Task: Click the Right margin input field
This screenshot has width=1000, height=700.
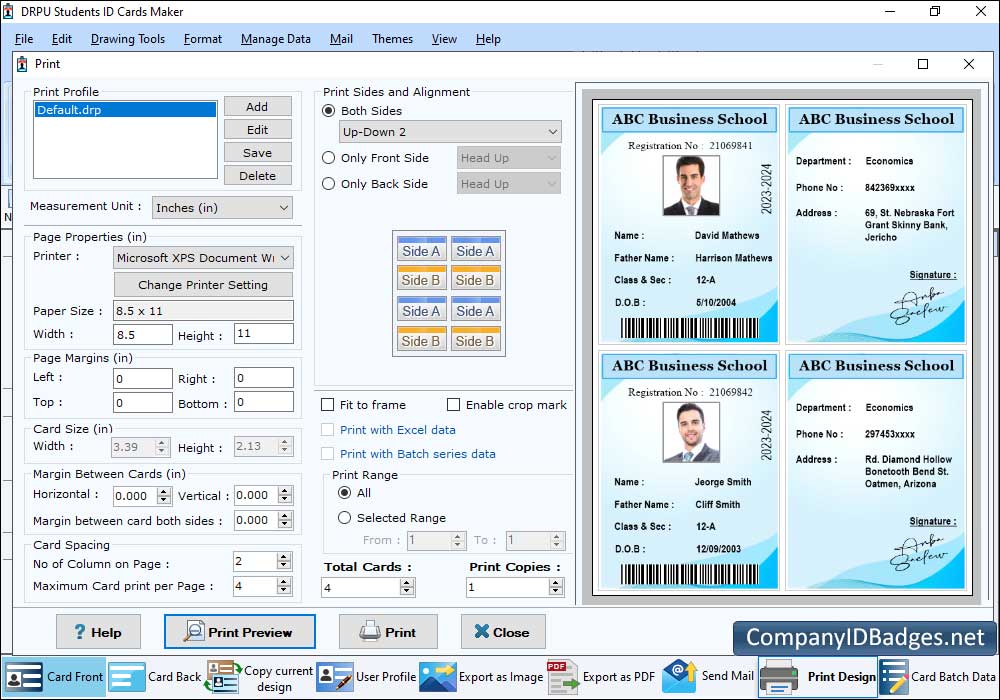Action: [x=264, y=377]
